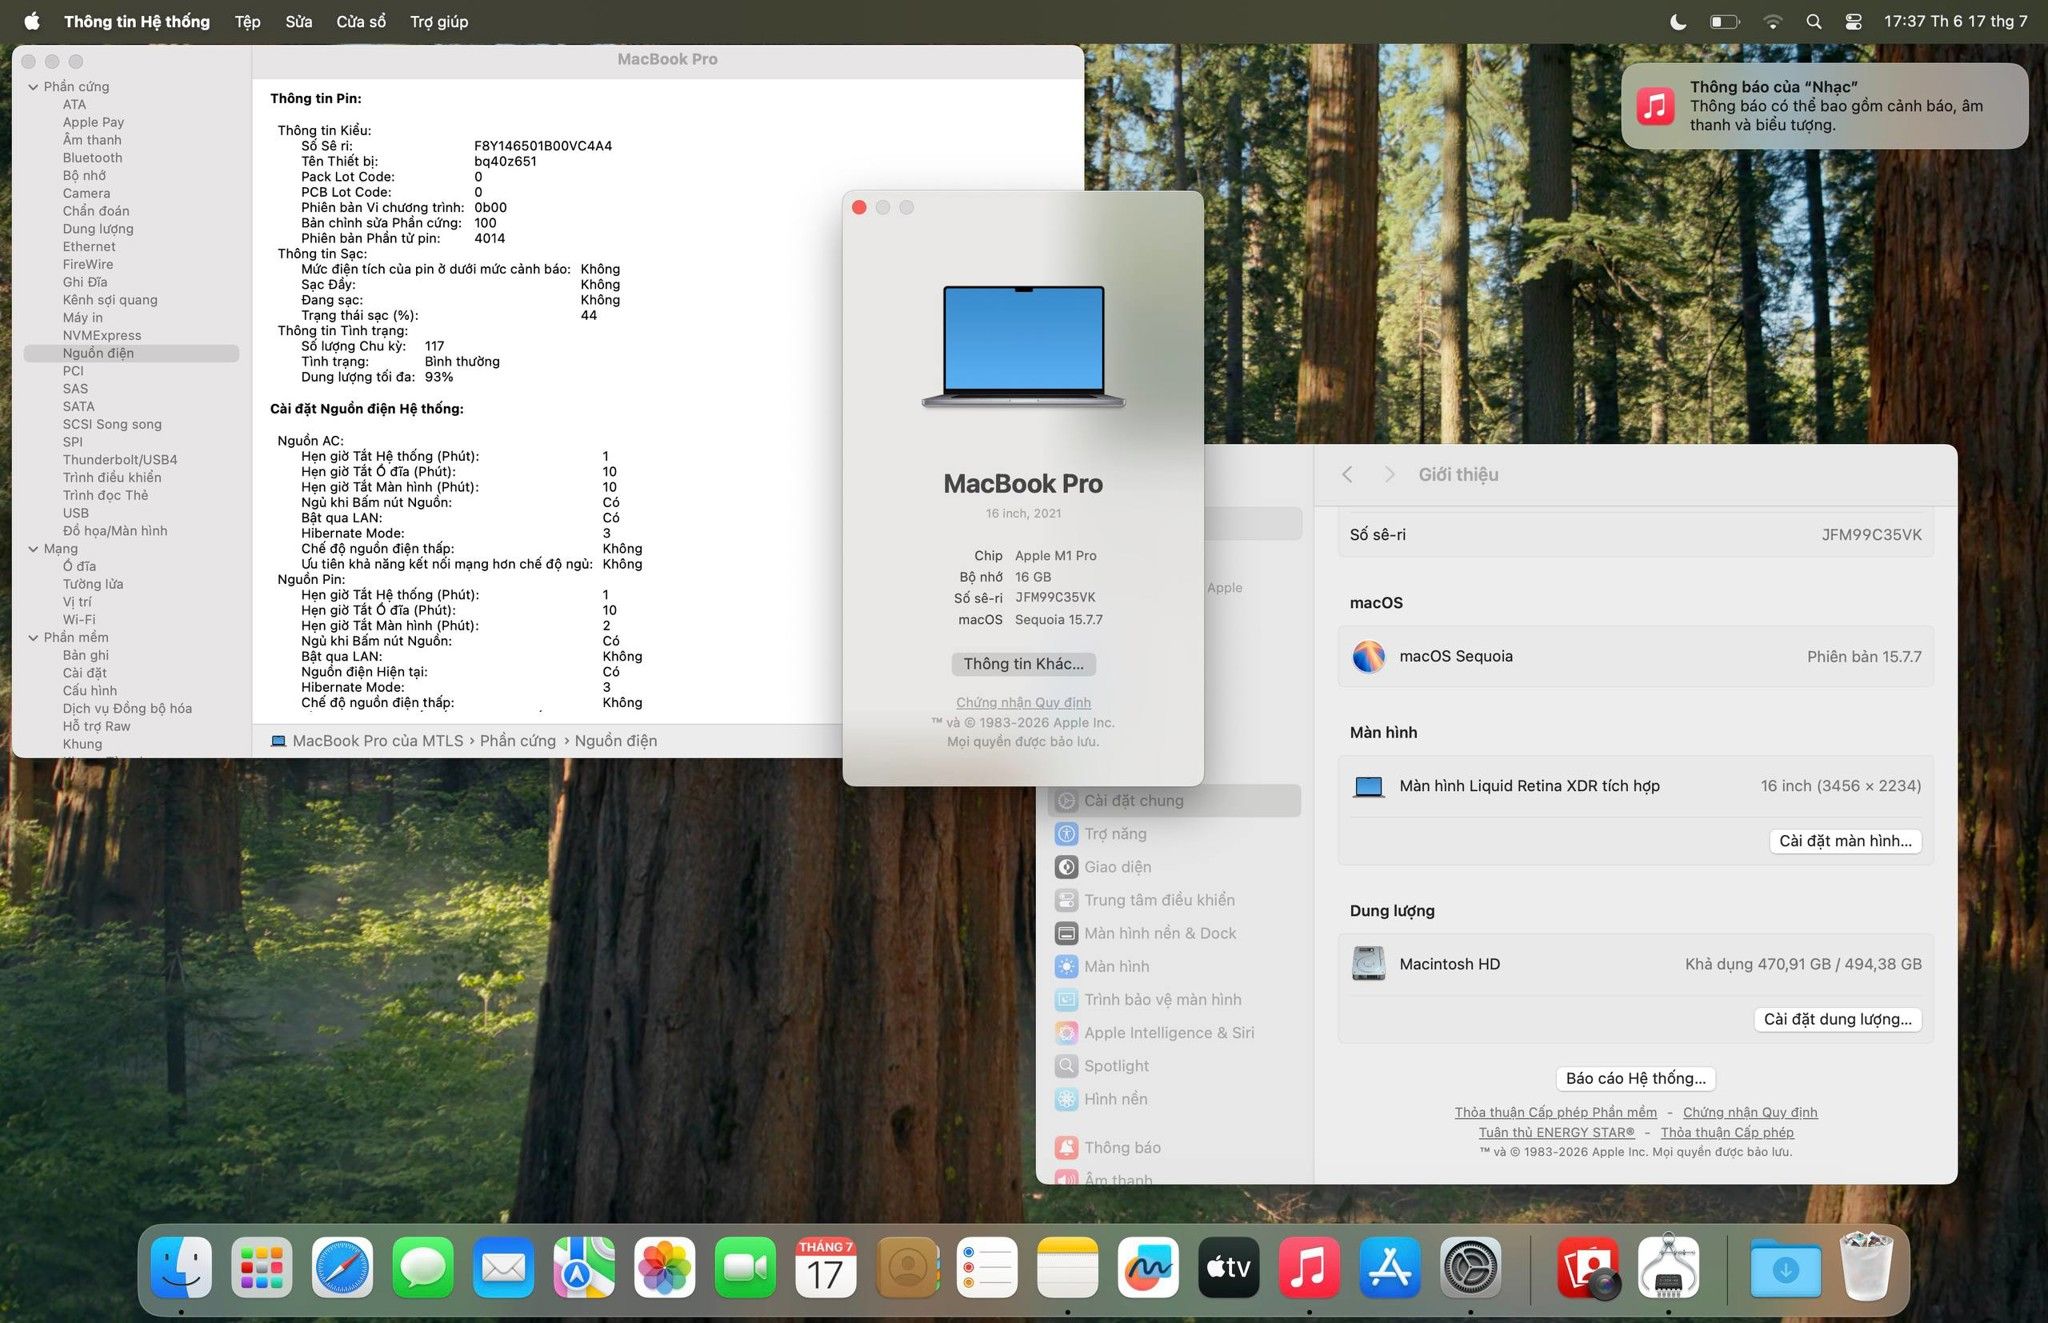Viewport: 2048px width, 1323px height.
Task: Open the Thỏa thuận Cấp phép Phần mềm link
Action: click(1555, 1112)
